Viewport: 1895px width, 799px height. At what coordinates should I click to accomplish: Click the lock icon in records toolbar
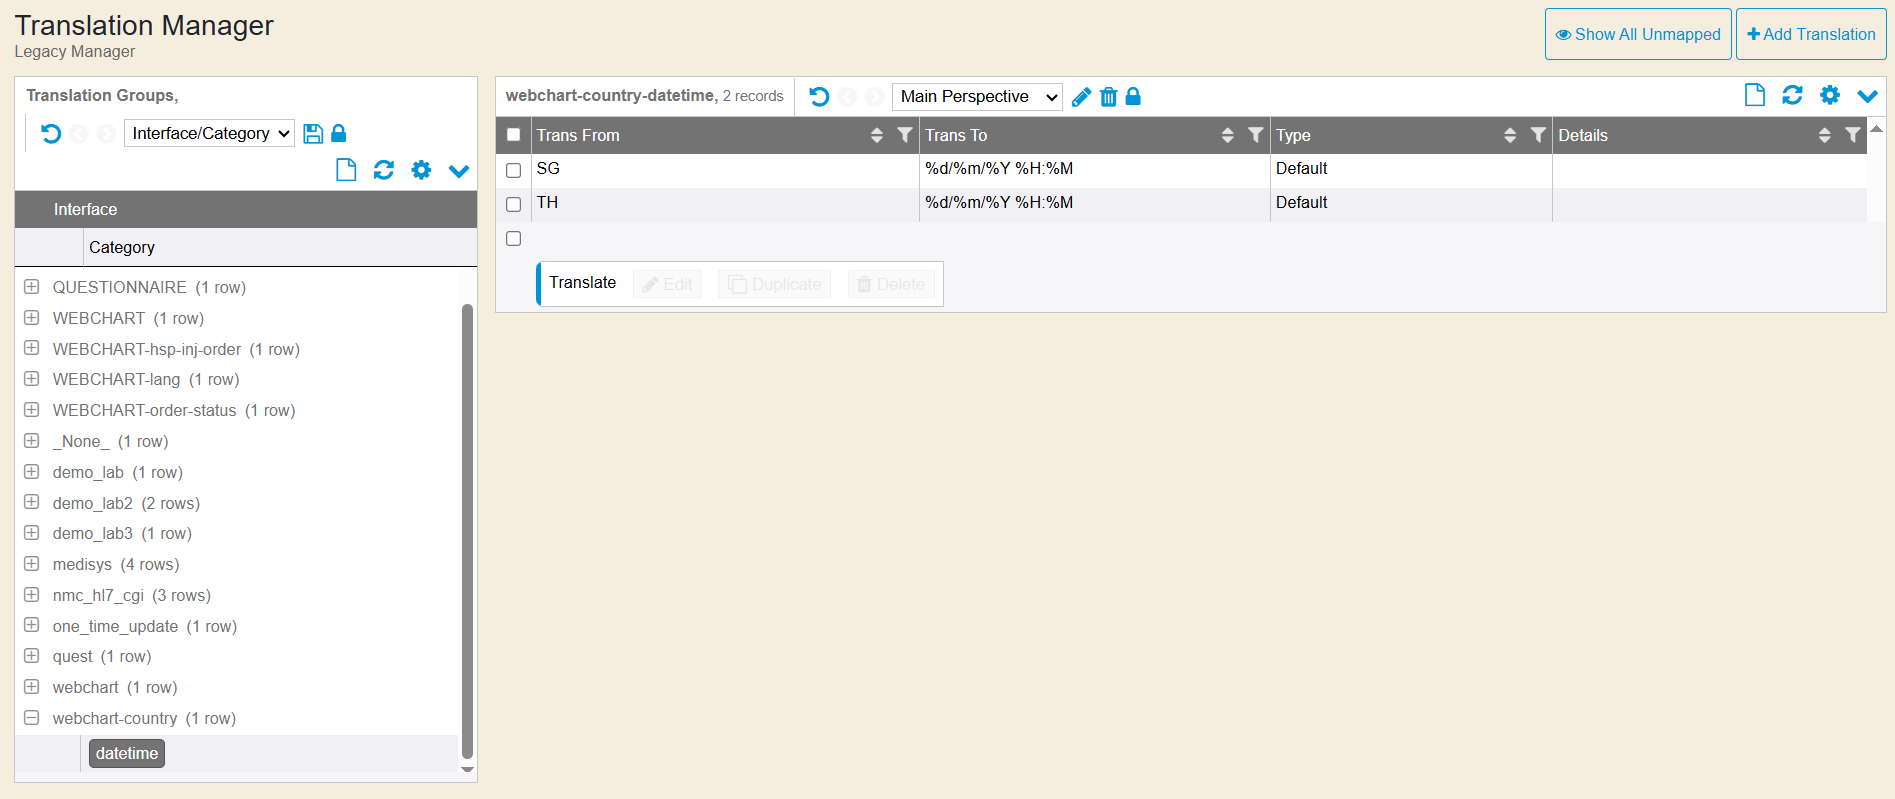pyautogui.click(x=1133, y=97)
